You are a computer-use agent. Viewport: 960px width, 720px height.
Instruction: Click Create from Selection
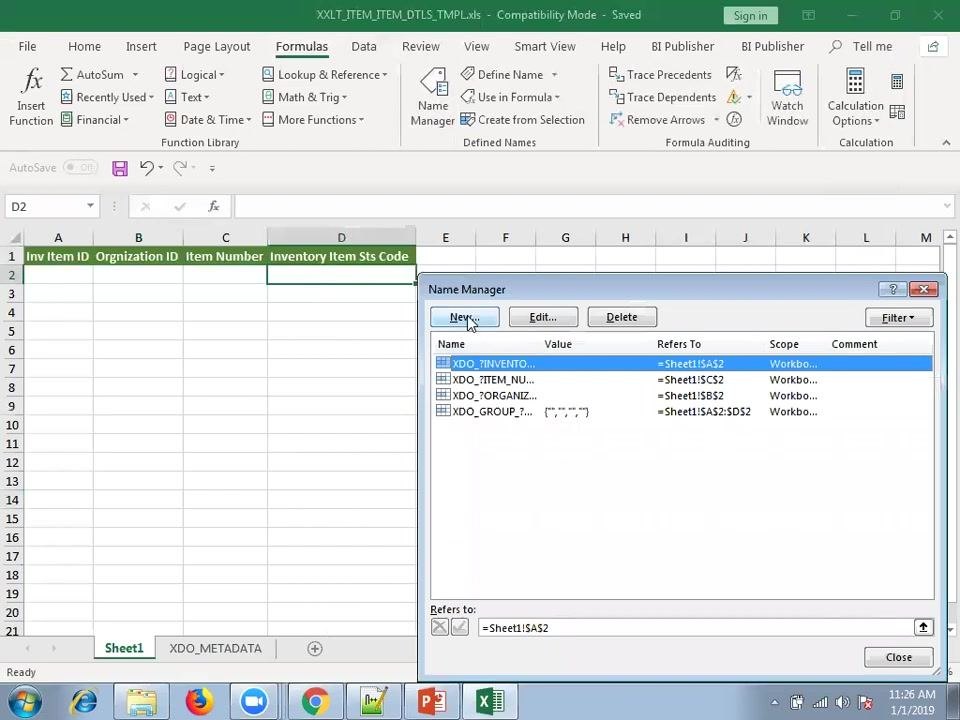522,120
